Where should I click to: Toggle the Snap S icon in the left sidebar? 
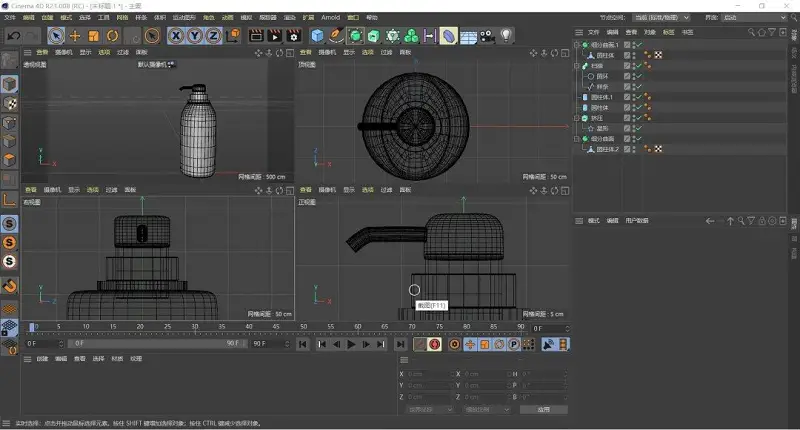pyautogui.click(x=9, y=224)
